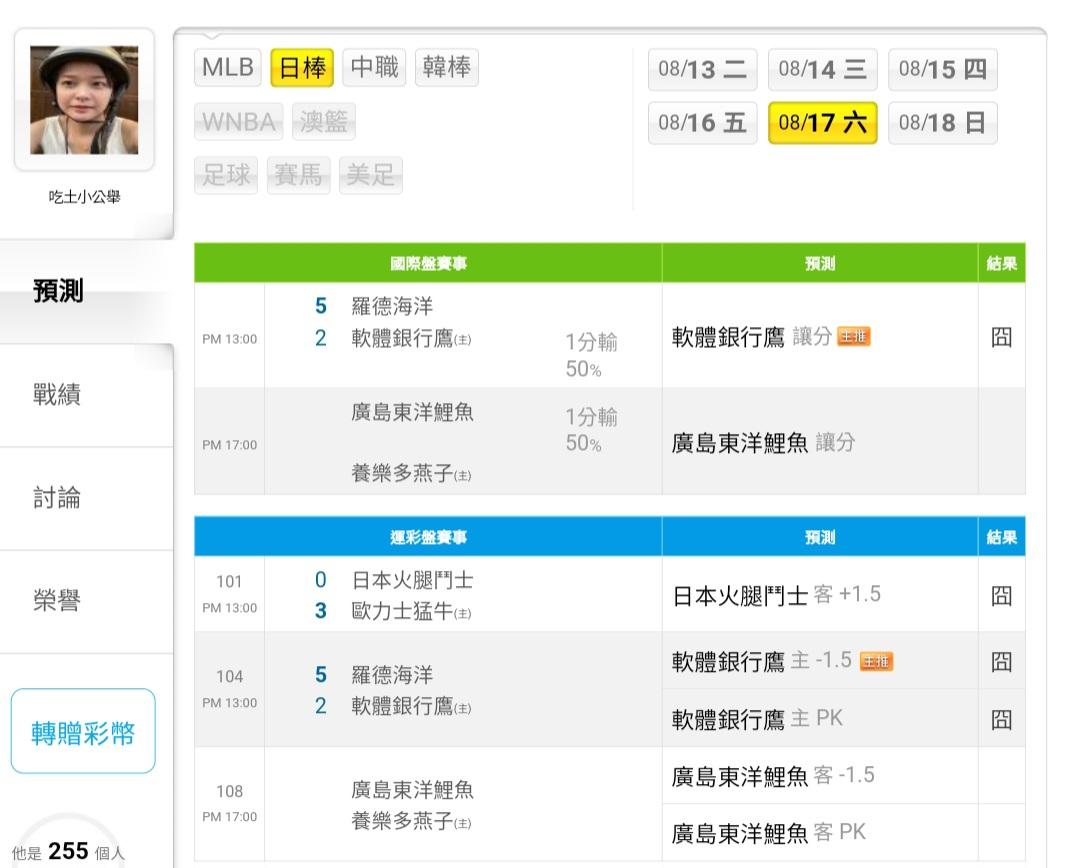Click the 轉贈彩幣 button
The width and height of the screenshot is (1080, 868).
click(x=83, y=731)
